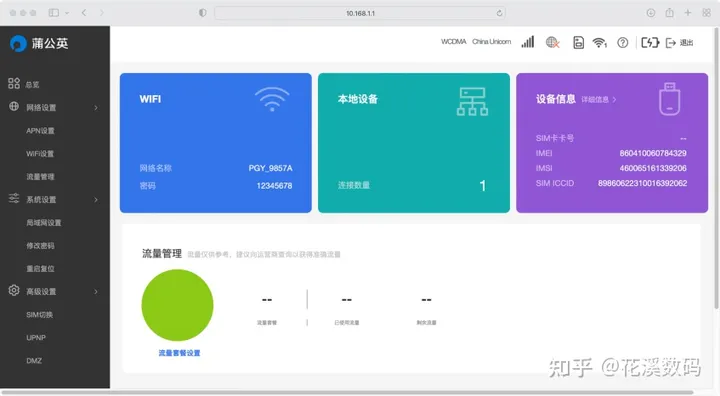Click connected device count 1

tap(483, 186)
